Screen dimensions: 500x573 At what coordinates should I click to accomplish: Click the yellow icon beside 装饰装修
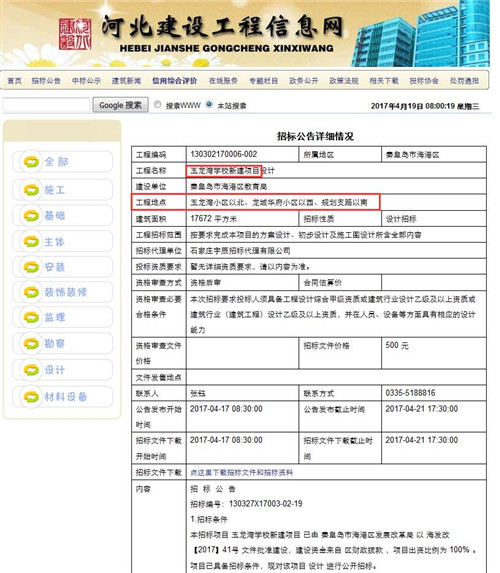click(x=31, y=292)
